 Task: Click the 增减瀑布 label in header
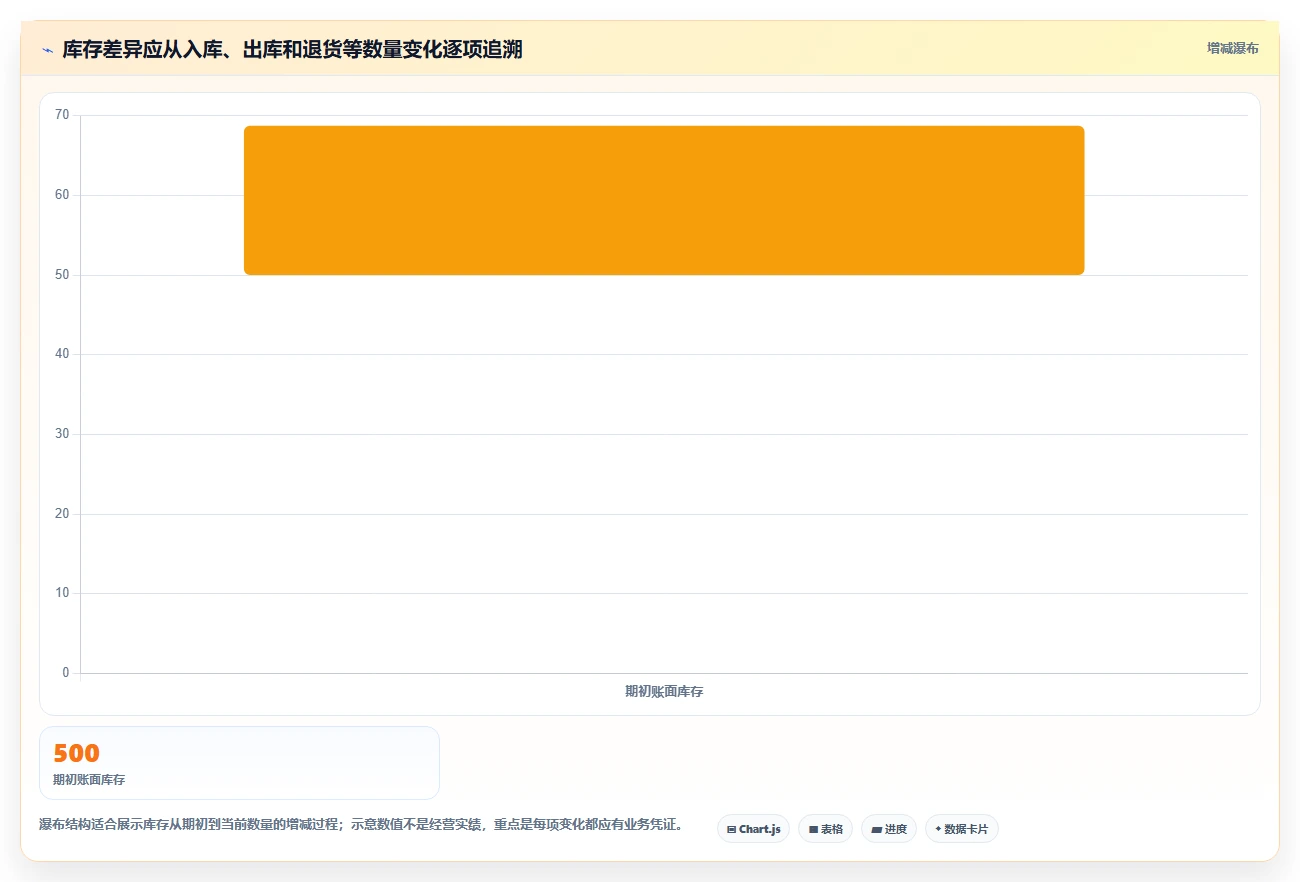click(1232, 48)
